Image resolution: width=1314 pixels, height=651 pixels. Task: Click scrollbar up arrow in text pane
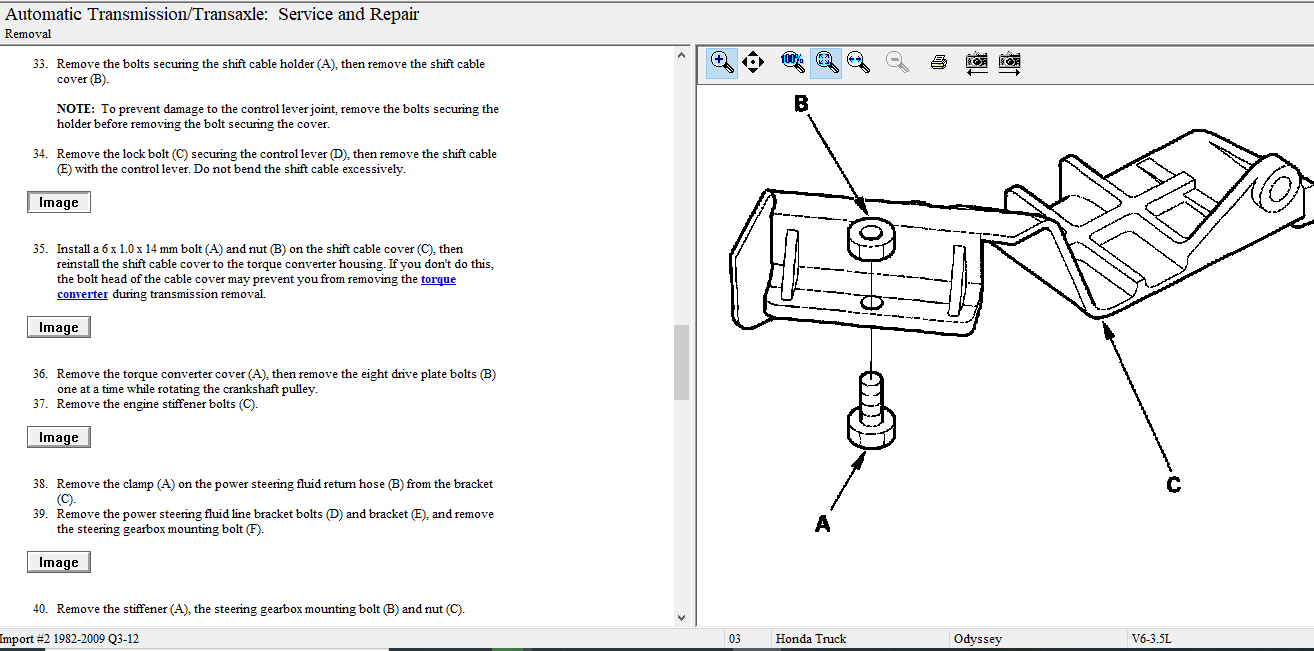682,54
